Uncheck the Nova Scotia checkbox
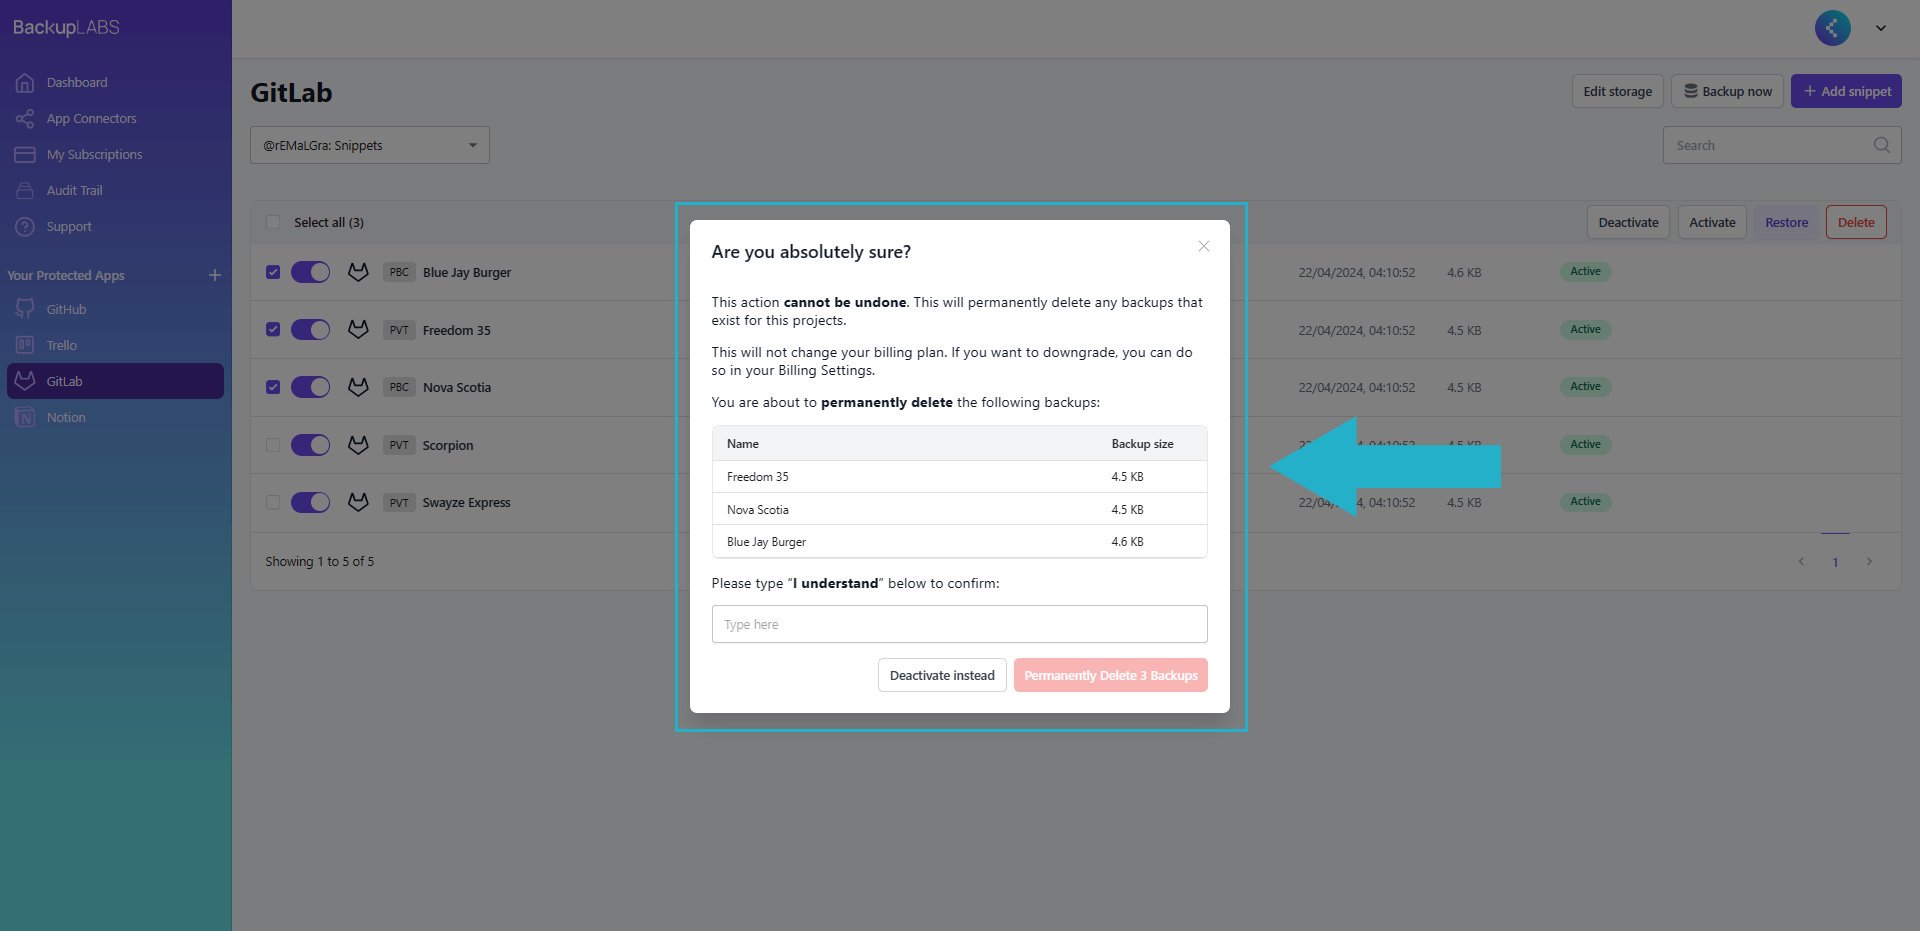1920x931 pixels. [273, 387]
